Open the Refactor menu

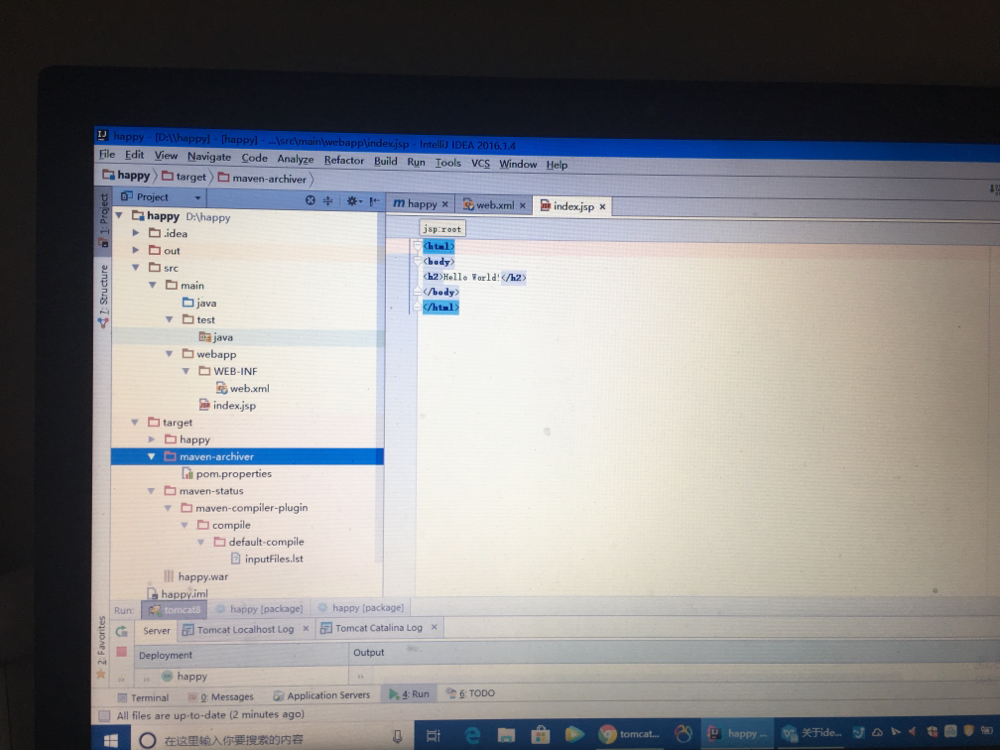[x=343, y=160]
